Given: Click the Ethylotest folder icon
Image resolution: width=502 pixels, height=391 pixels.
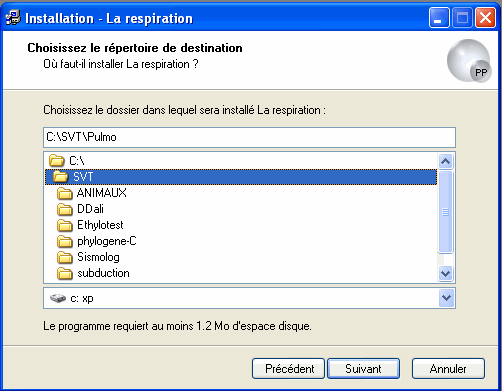Looking at the screenshot, I should 64,225.
